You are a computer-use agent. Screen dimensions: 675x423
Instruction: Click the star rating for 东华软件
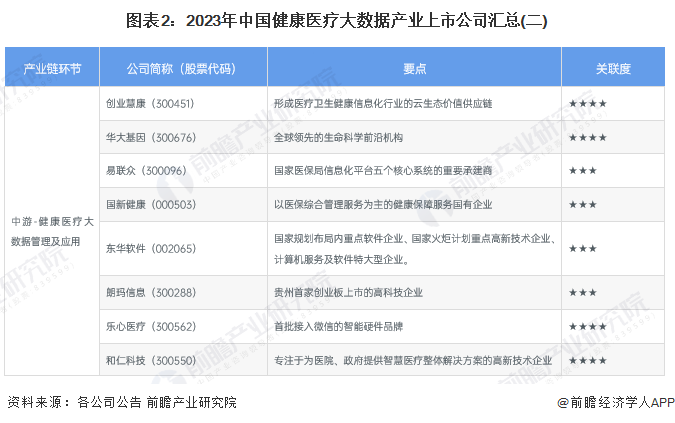tap(583, 249)
